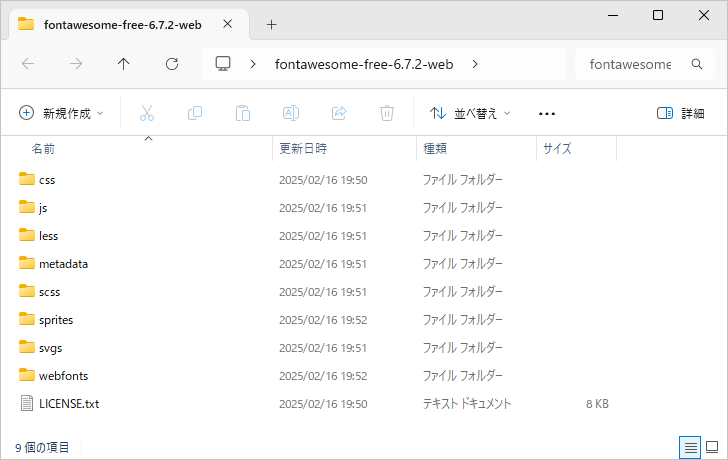Image resolution: width=728 pixels, height=460 pixels.
Task: Click the Rename icon in toolbar
Action: coord(291,113)
